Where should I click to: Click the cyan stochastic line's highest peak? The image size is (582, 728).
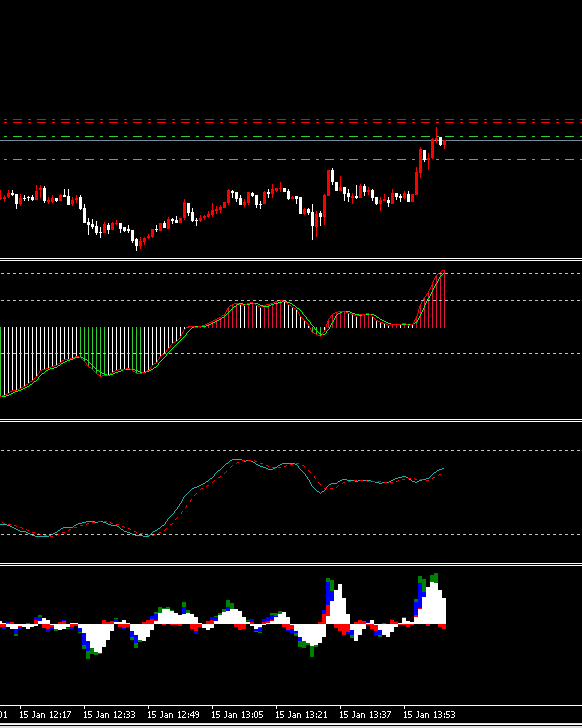[237, 460]
